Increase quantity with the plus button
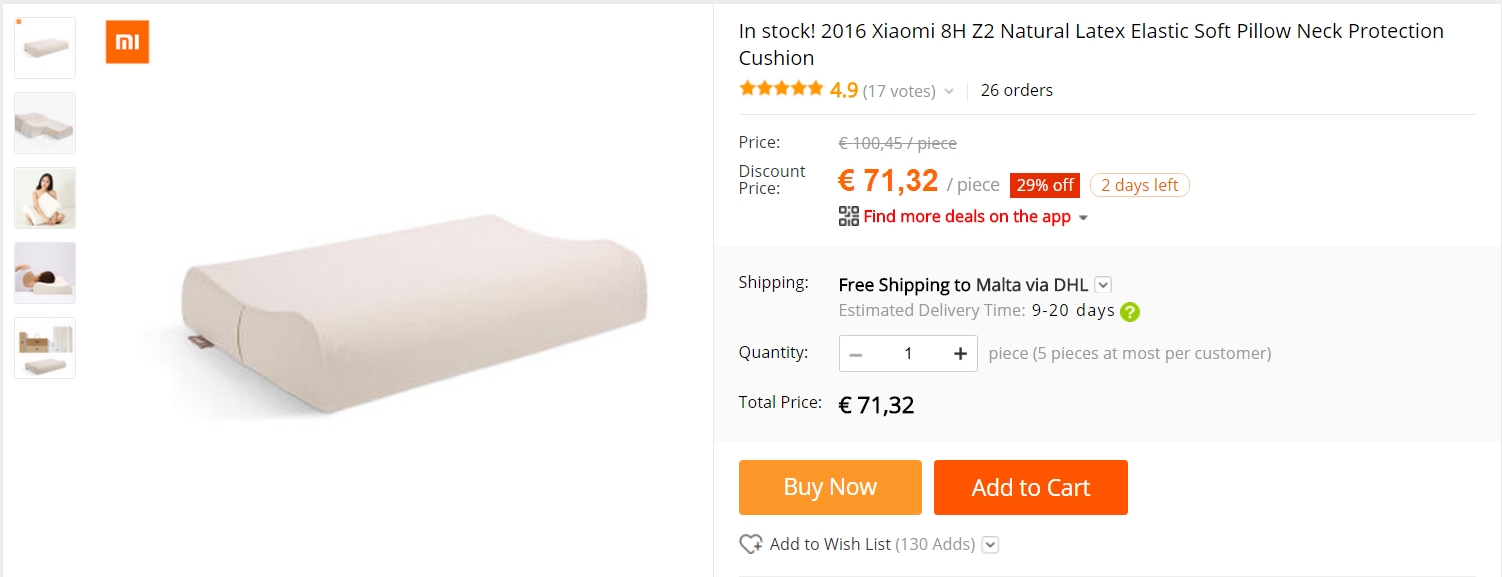This screenshot has width=1502, height=577. tap(960, 354)
